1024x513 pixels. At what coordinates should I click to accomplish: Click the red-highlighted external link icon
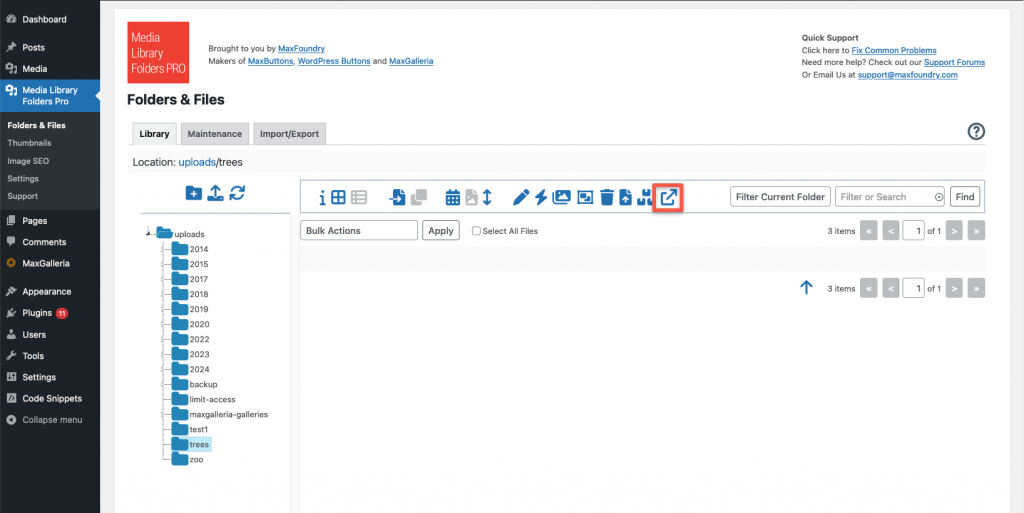click(668, 197)
